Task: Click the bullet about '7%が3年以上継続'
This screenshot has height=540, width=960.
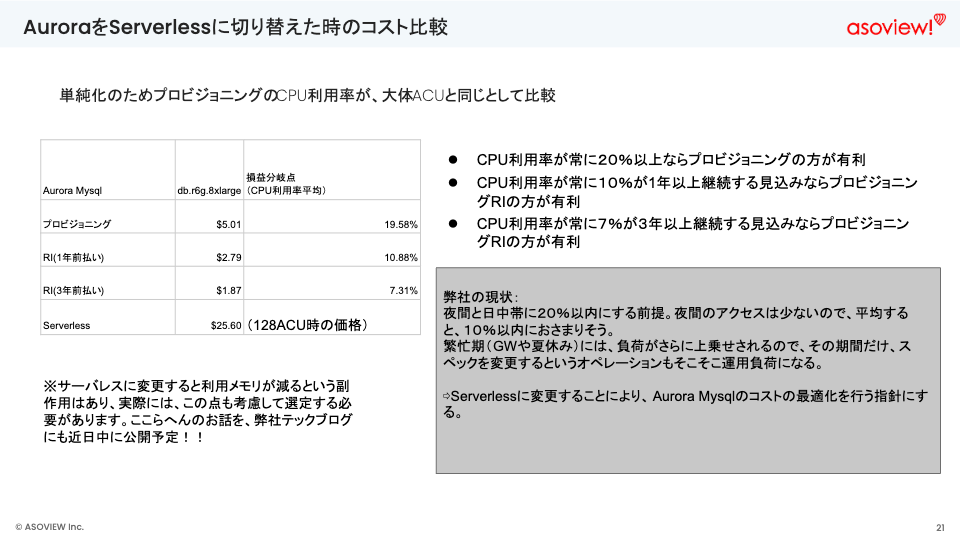Action: pos(692,233)
